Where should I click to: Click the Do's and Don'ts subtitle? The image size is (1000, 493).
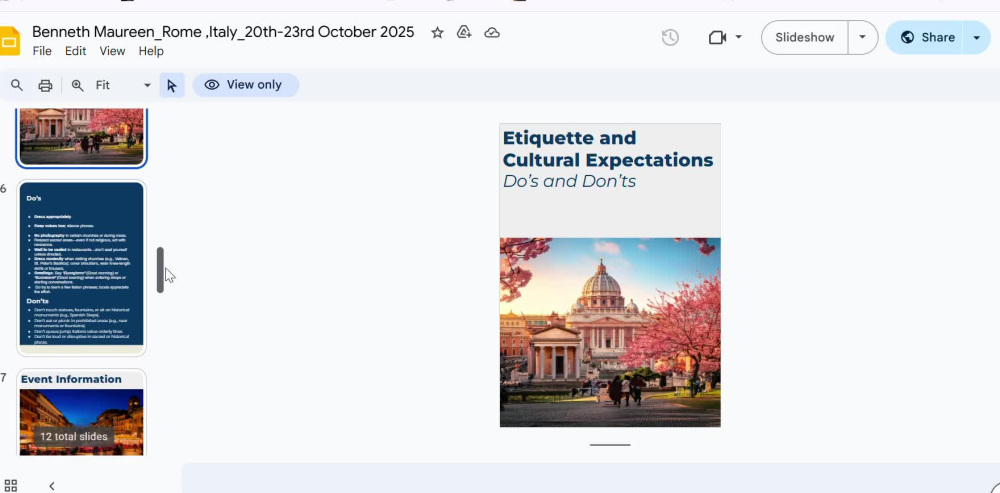(570, 182)
